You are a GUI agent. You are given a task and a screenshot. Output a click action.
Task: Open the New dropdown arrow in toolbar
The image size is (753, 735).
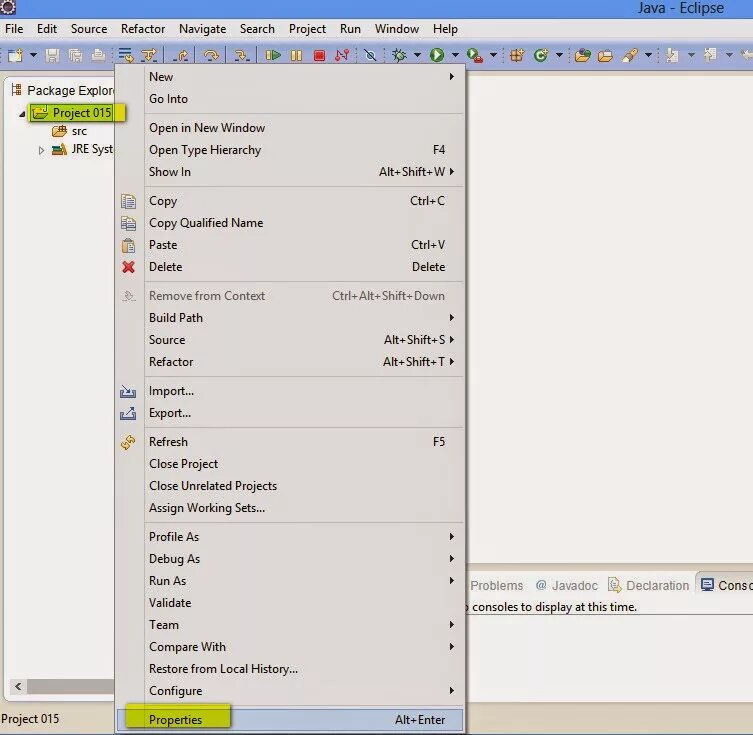click(x=33, y=55)
